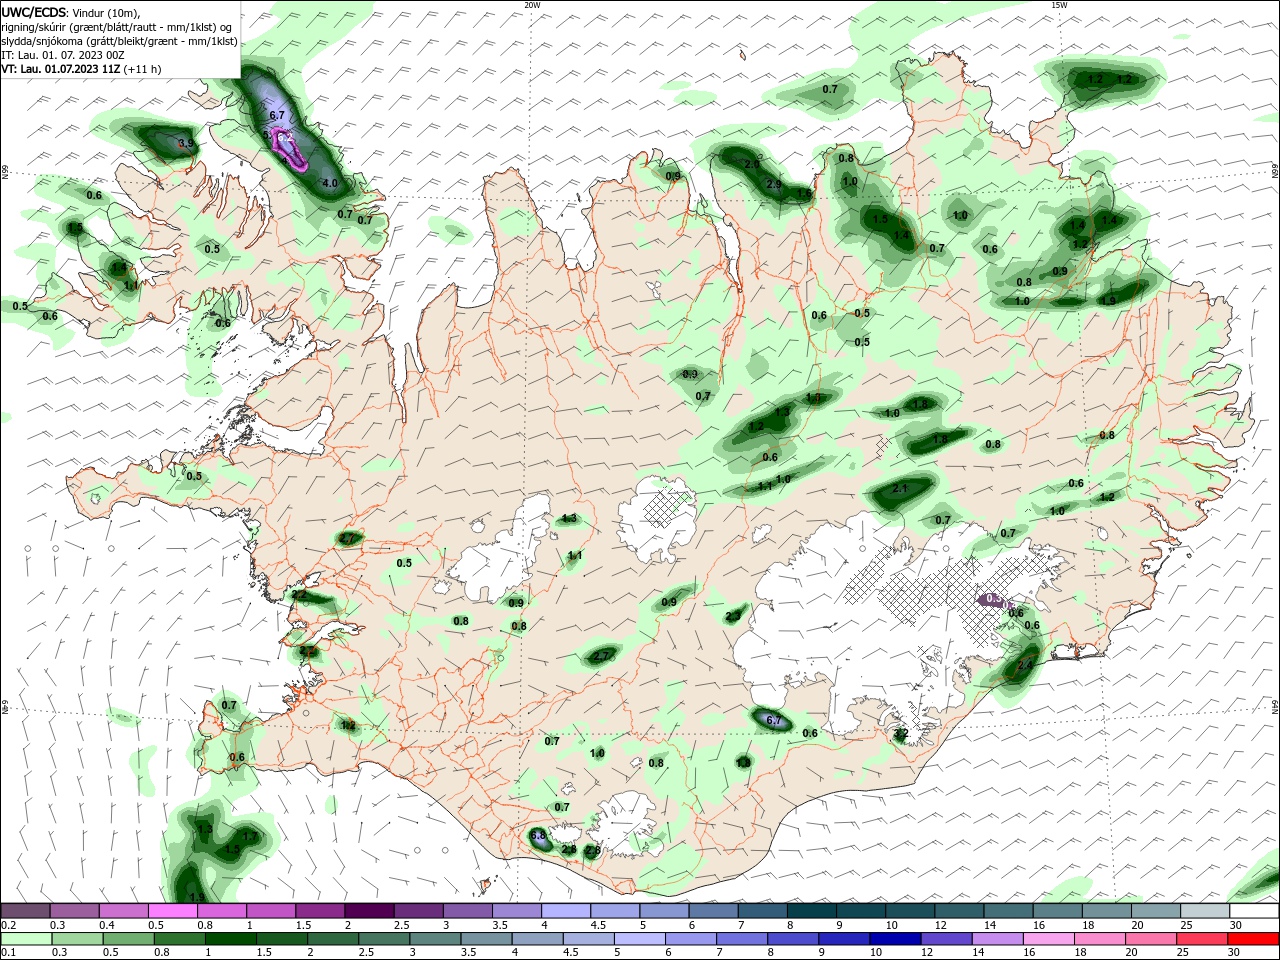
Task: Pick the light purple rain swatch labeled 14
Action: point(996,939)
